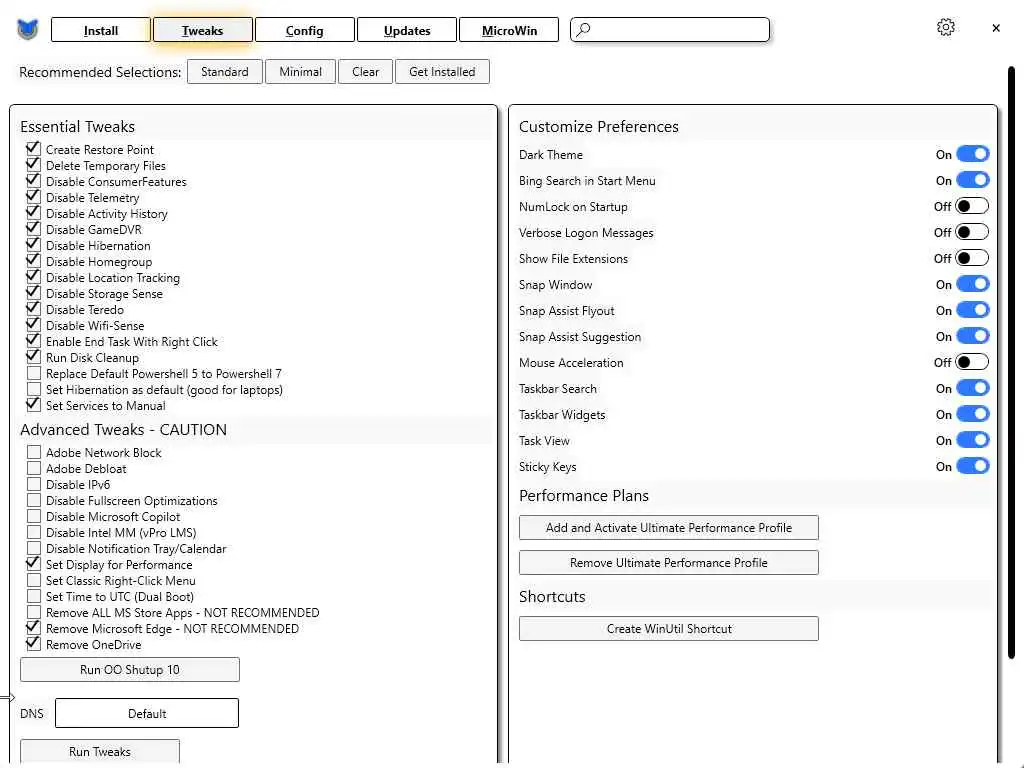1024x768 pixels.
Task: Toggle Disable Homegroup checkbox
Action: (x=33, y=261)
